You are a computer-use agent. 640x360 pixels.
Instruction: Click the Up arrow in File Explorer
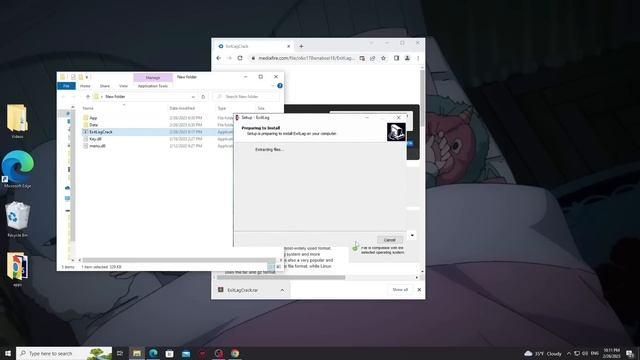tap(87, 97)
